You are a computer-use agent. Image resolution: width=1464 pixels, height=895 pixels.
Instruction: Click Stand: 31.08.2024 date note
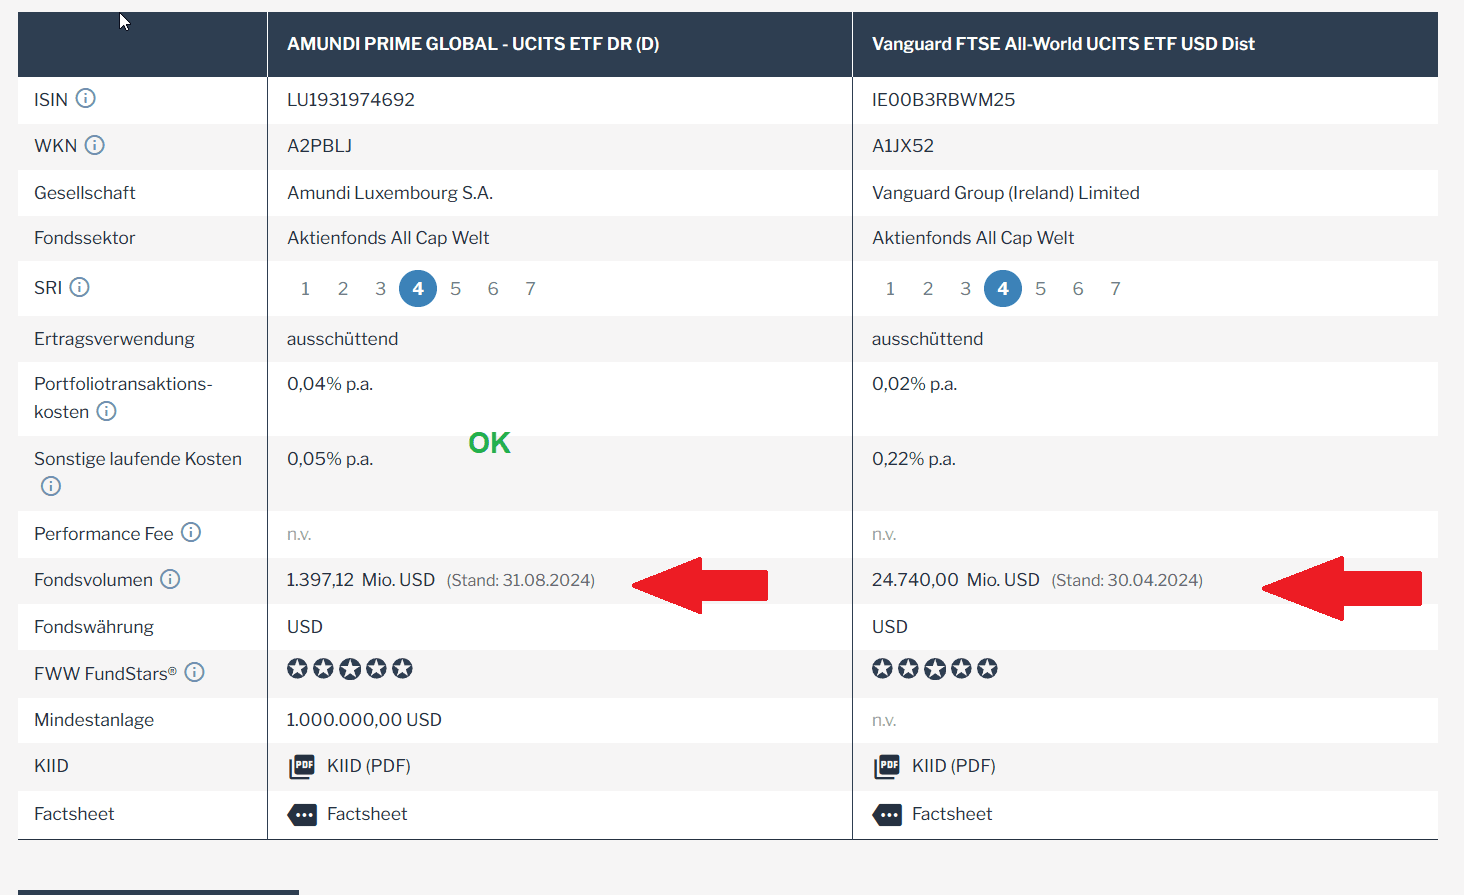pos(521,581)
